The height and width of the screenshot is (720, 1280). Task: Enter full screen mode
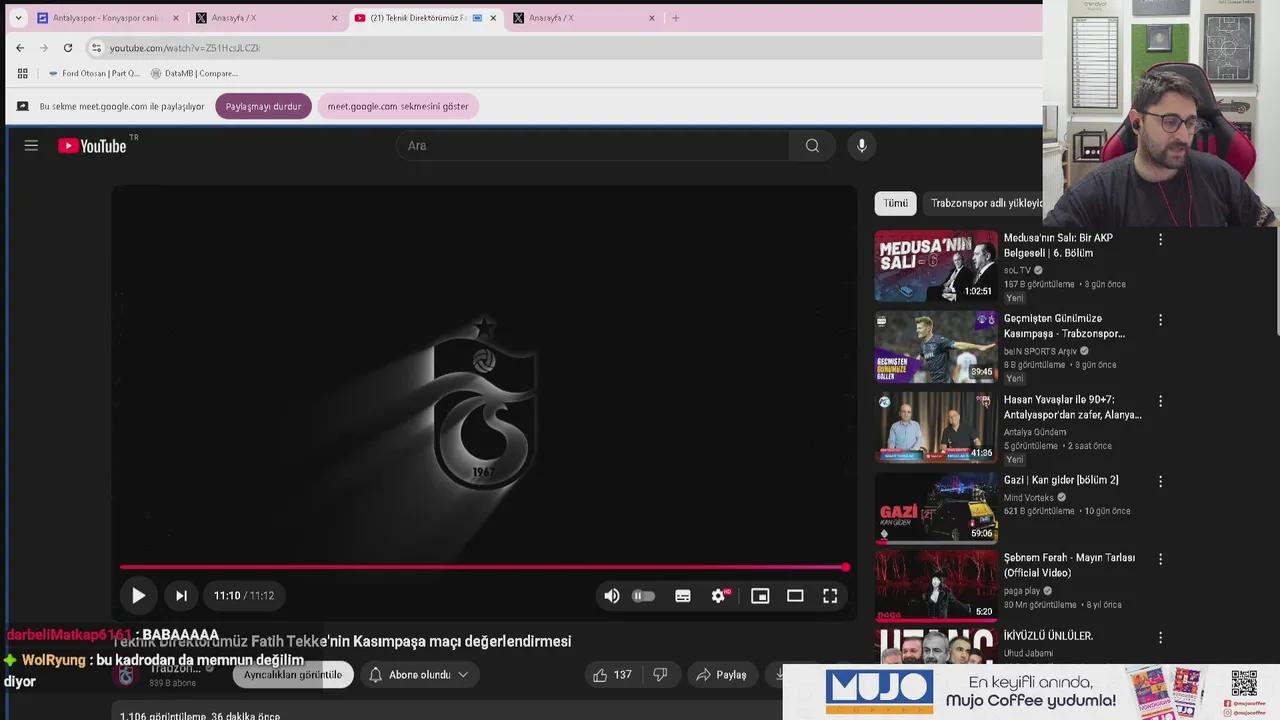tap(830, 596)
